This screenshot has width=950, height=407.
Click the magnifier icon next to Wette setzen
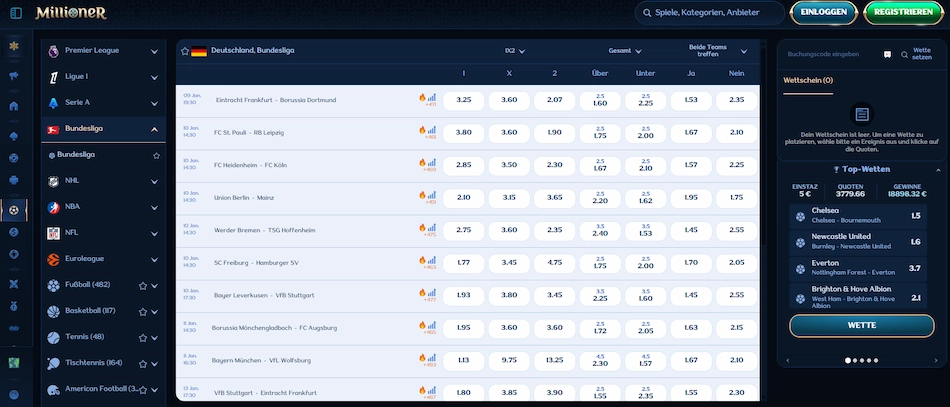[905, 55]
